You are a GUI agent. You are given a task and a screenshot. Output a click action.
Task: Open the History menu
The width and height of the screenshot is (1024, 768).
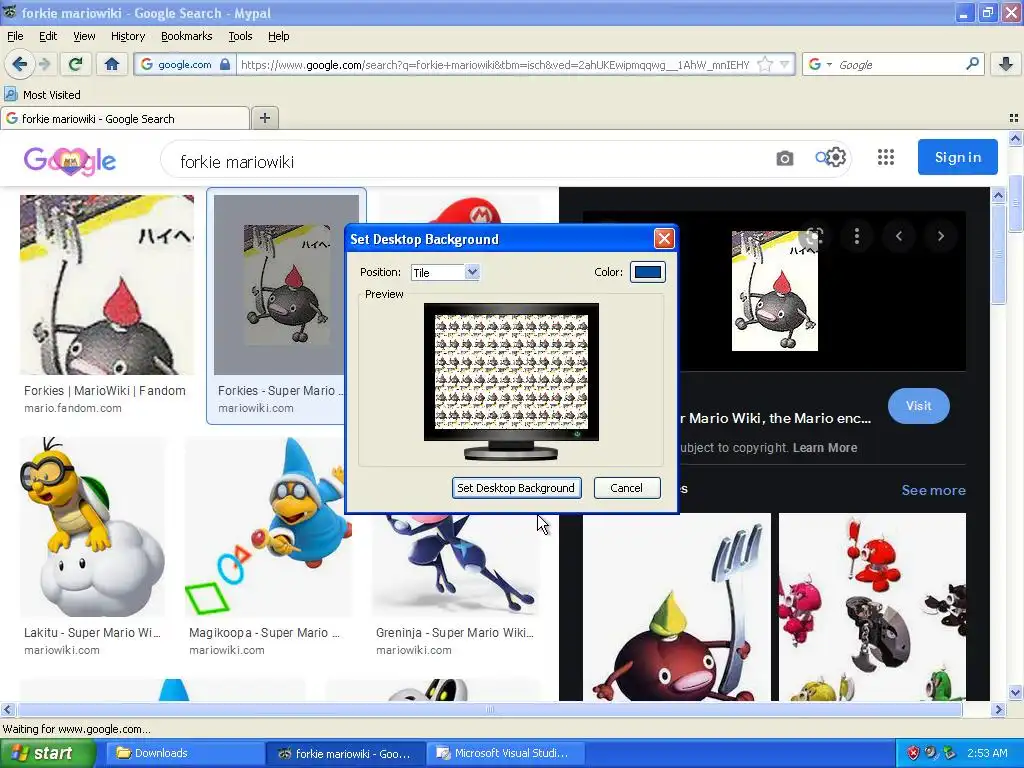(127, 36)
